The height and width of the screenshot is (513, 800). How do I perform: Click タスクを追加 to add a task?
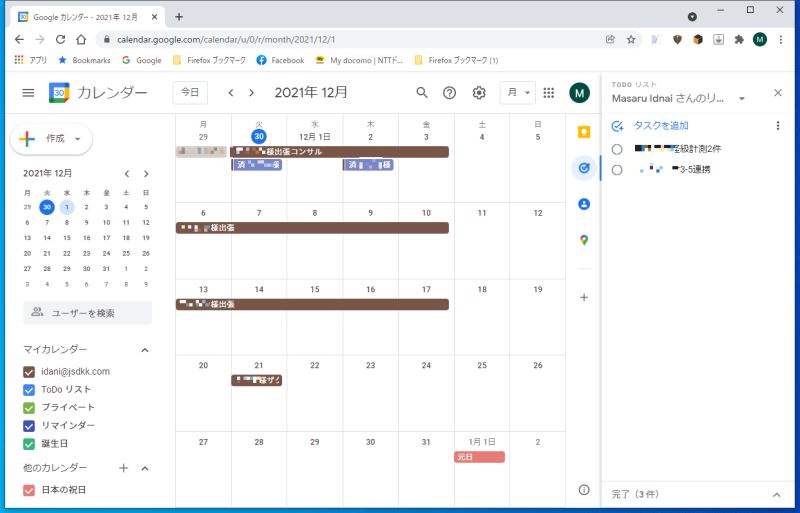point(660,126)
